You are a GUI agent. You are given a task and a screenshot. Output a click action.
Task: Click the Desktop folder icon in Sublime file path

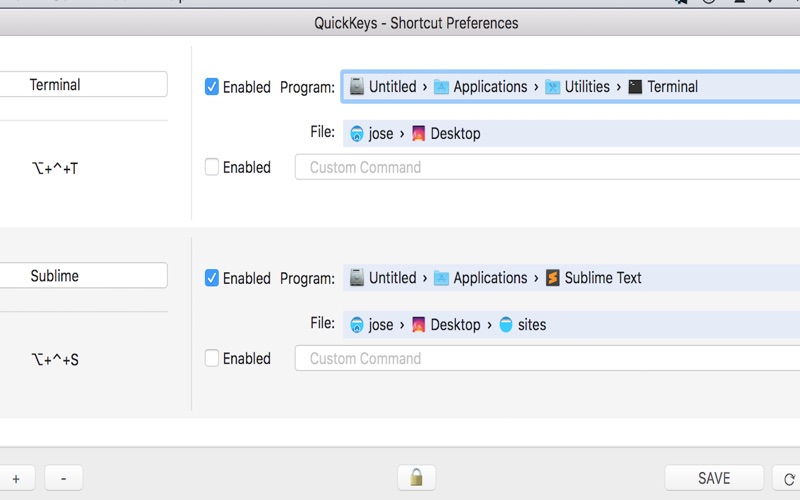click(418, 325)
